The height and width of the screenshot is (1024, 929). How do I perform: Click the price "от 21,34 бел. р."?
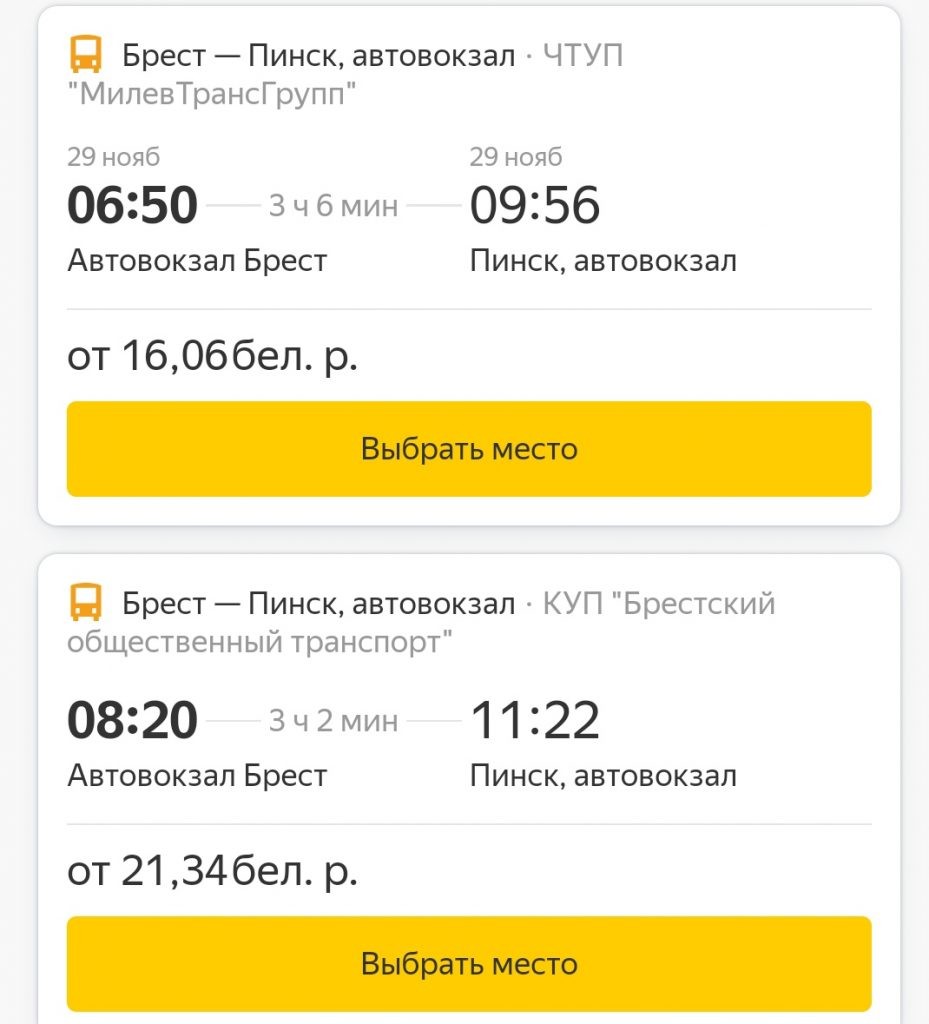pyautogui.click(x=212, y=871)
